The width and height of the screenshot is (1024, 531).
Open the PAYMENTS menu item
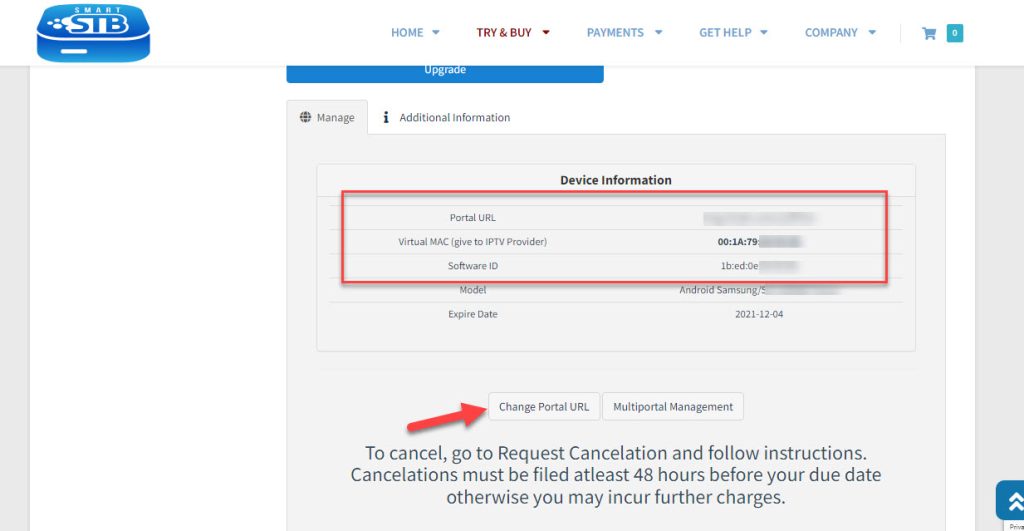tap(615, 33)
